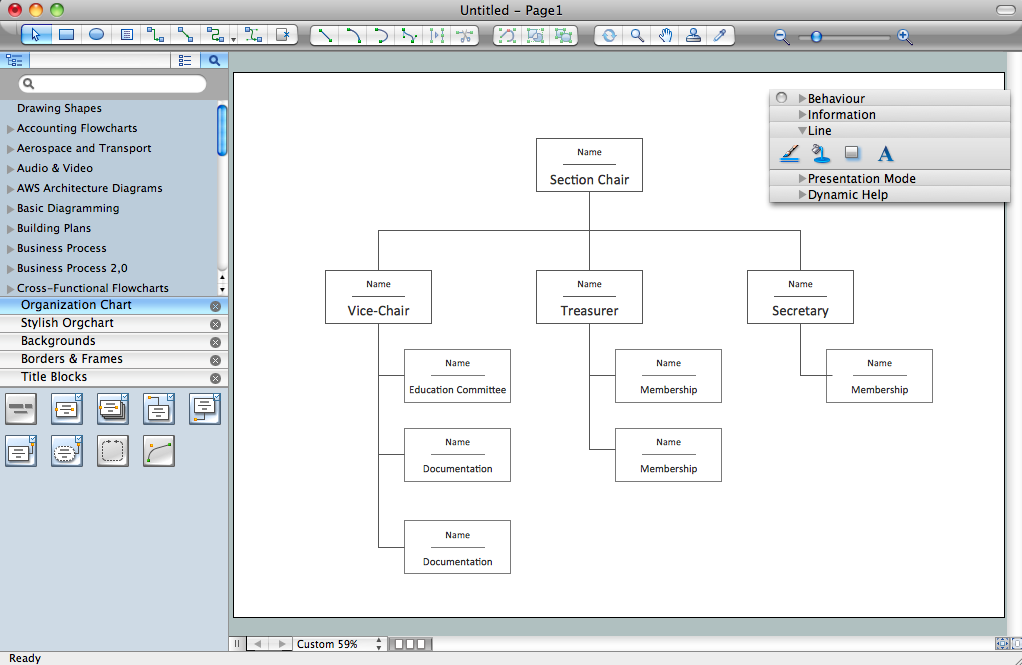Open line pen settings in panel
The image size is (1022, 665).
tap(789, 154)
